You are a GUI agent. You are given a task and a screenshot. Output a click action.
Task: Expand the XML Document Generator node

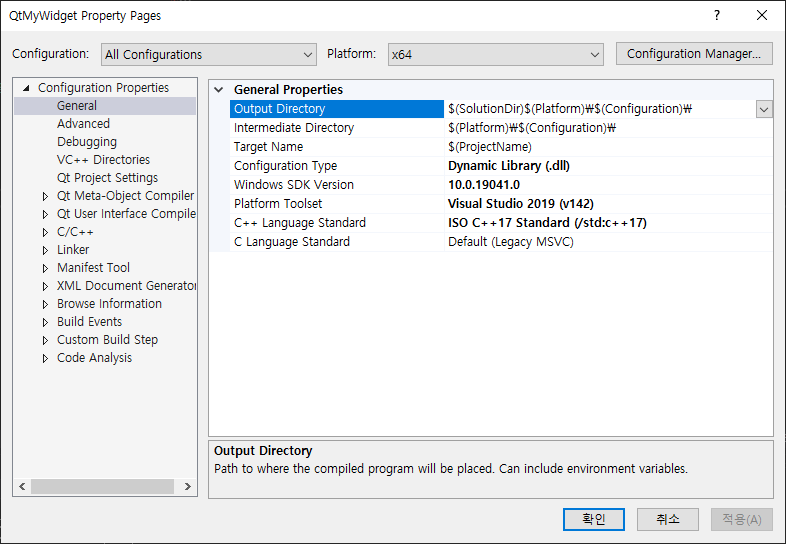coord(45,286)
